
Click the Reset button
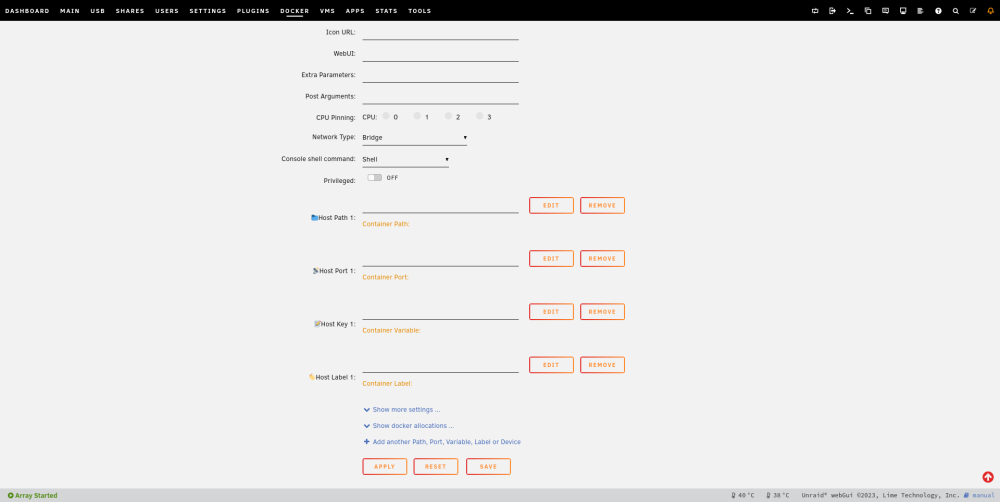coord(436,466)
